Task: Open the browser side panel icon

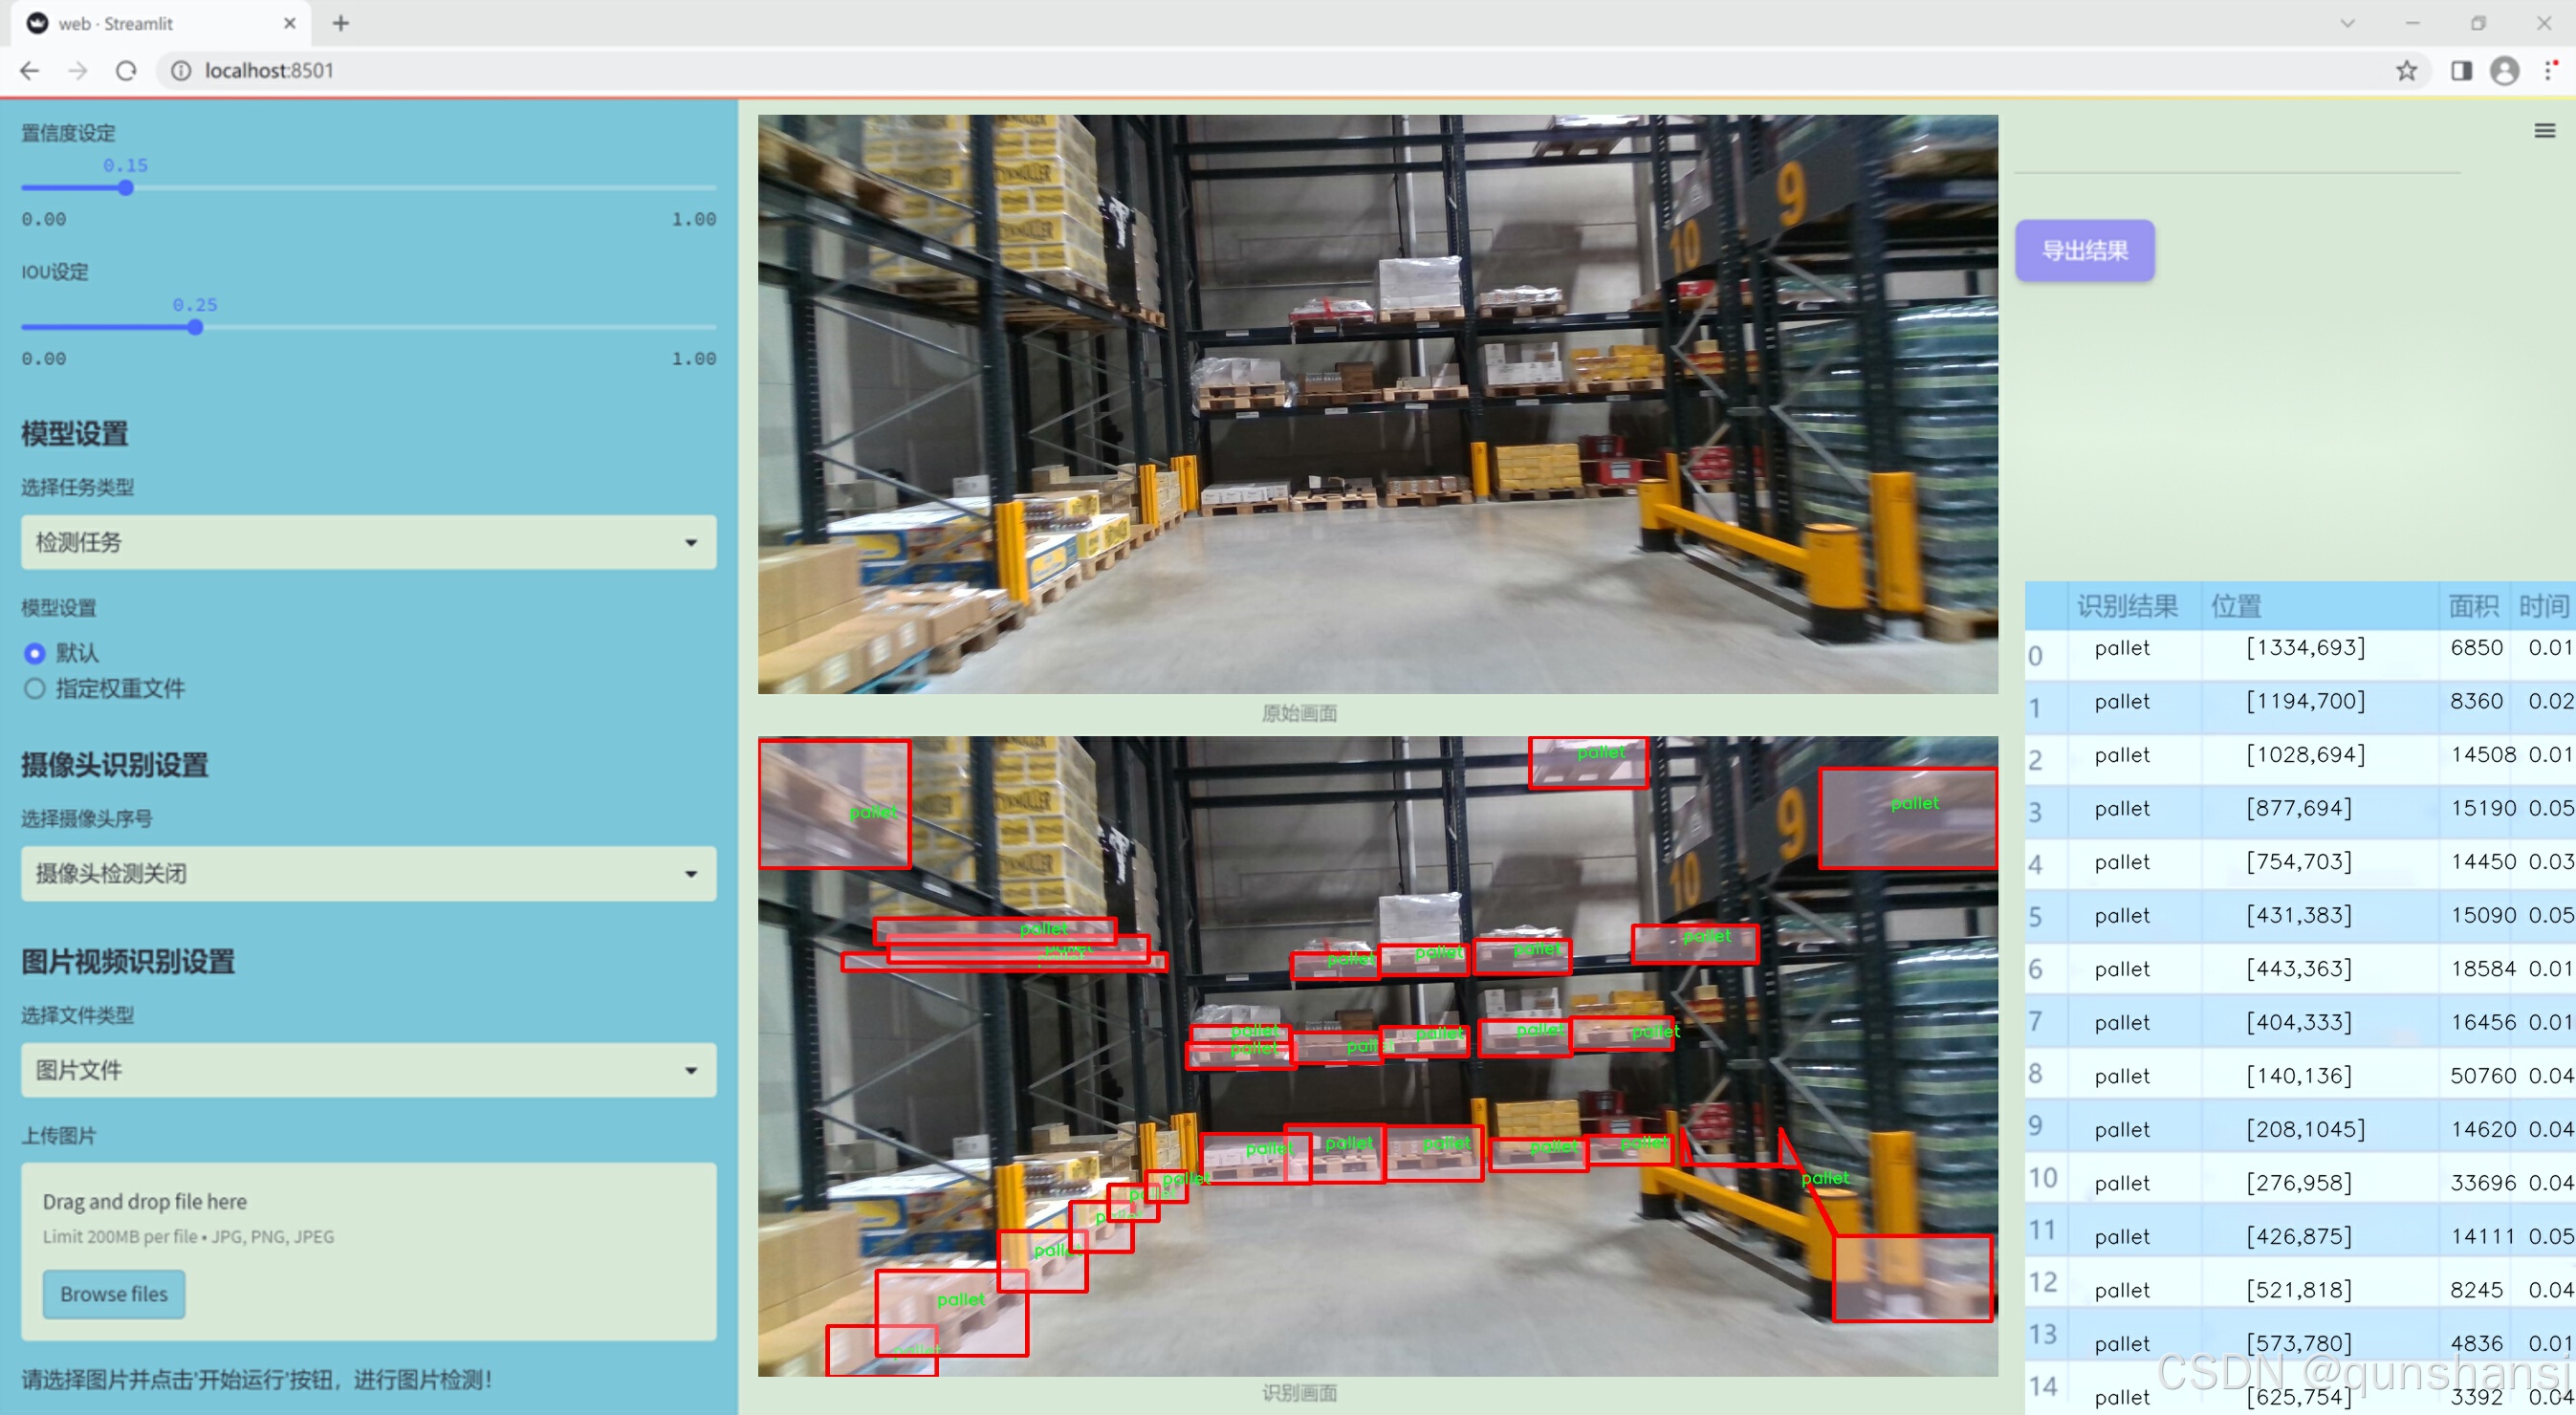Action: 2461,71
